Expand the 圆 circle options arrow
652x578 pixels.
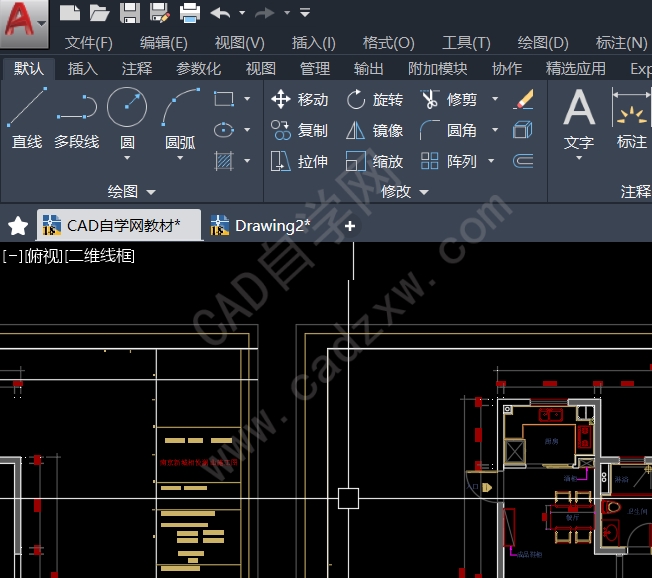pyautogui.click(x=127, y=158)
